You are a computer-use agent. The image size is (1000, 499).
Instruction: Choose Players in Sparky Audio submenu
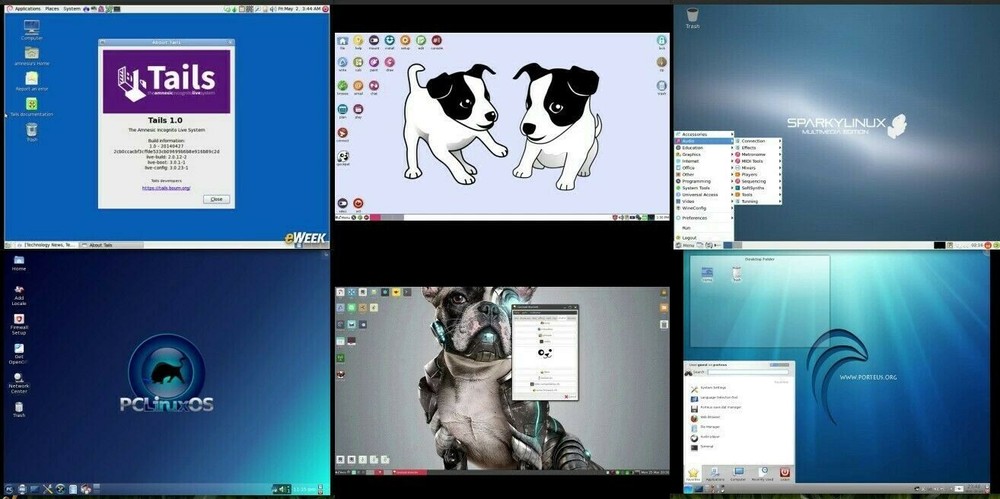758,175
